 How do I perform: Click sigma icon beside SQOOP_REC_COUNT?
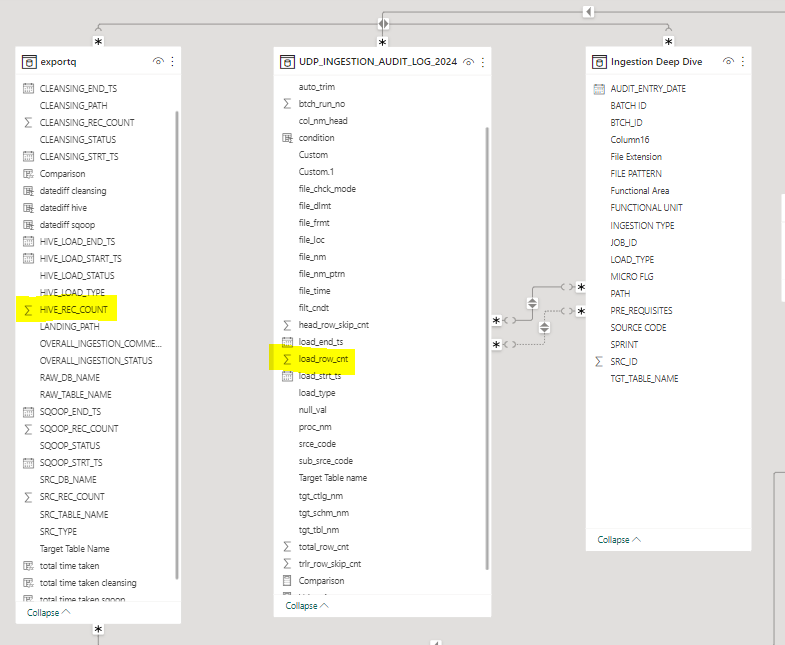(x=29, y=429)
